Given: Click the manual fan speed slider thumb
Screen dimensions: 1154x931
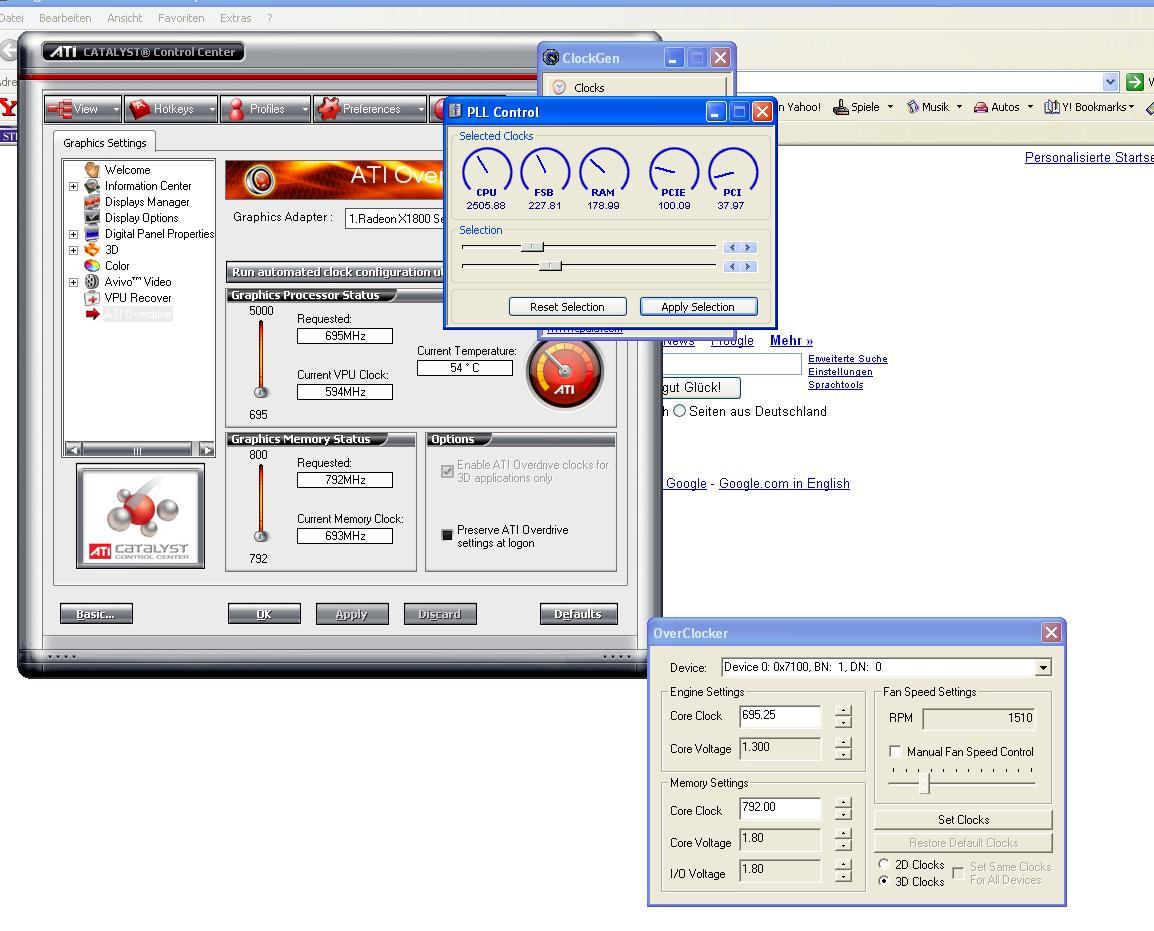Looking at the screenshot, I should point(925,783).
